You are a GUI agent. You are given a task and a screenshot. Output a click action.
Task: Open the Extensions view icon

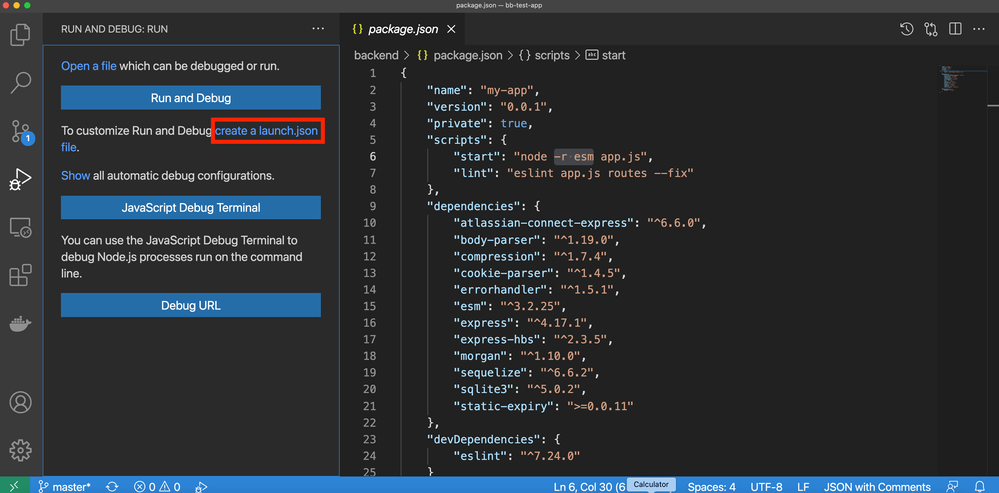click(x=20, y=276)
